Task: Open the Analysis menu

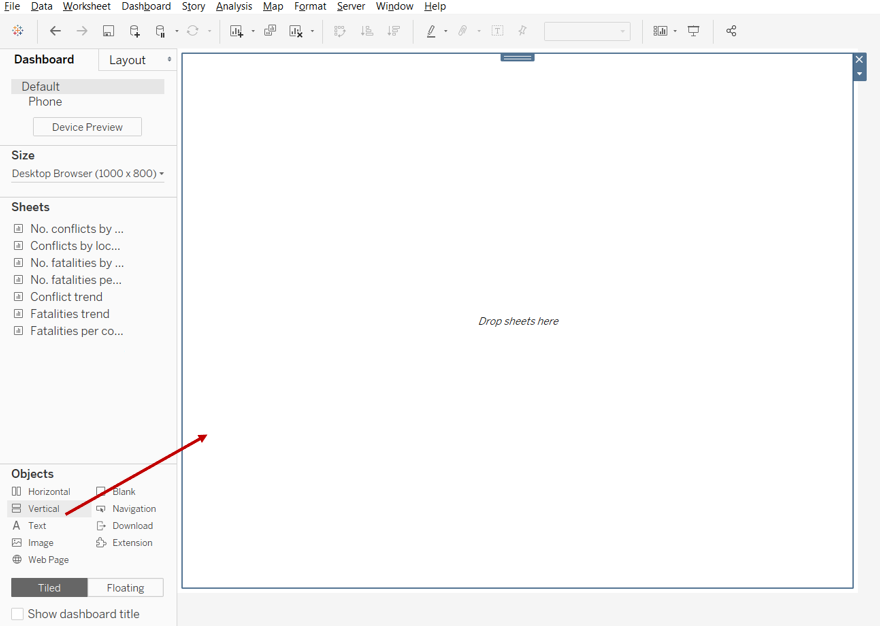Action: (234, 6)
